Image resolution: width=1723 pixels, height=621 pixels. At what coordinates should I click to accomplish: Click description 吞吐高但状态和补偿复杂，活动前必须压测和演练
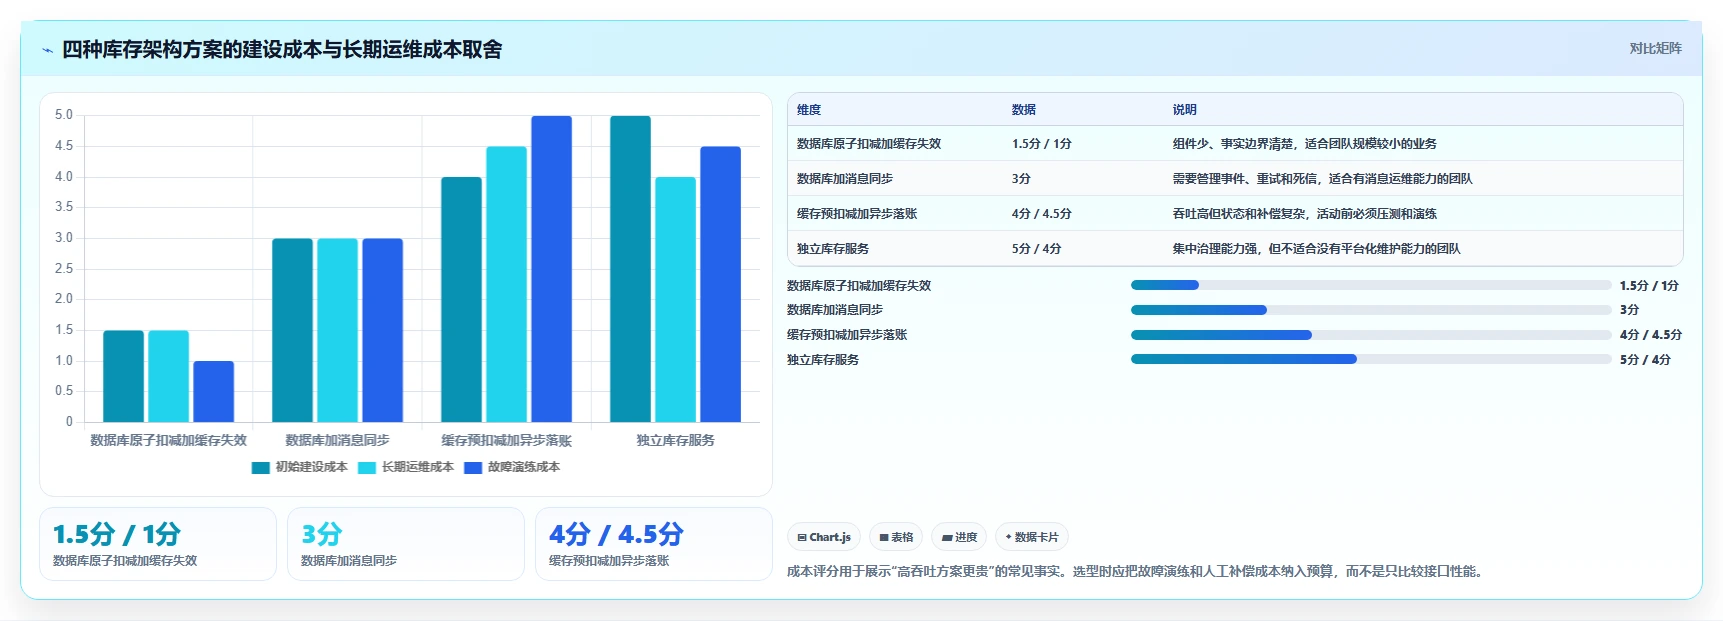pos(1304,214)
